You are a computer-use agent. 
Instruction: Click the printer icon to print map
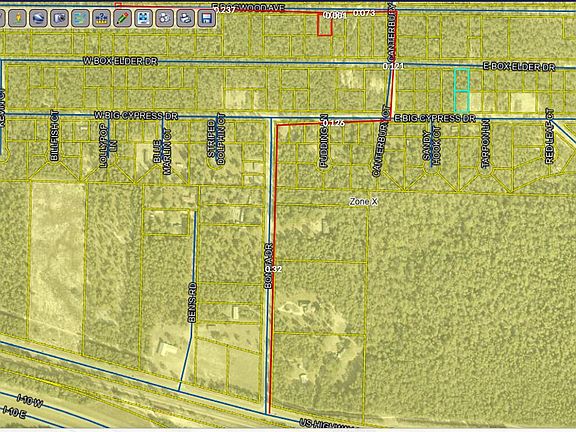pyautogui.click(x=185, y=18)
